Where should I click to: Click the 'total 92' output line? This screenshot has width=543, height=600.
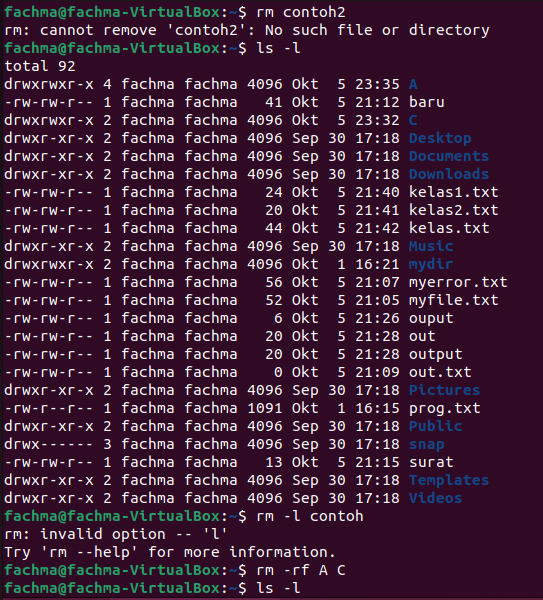point(40,66)
